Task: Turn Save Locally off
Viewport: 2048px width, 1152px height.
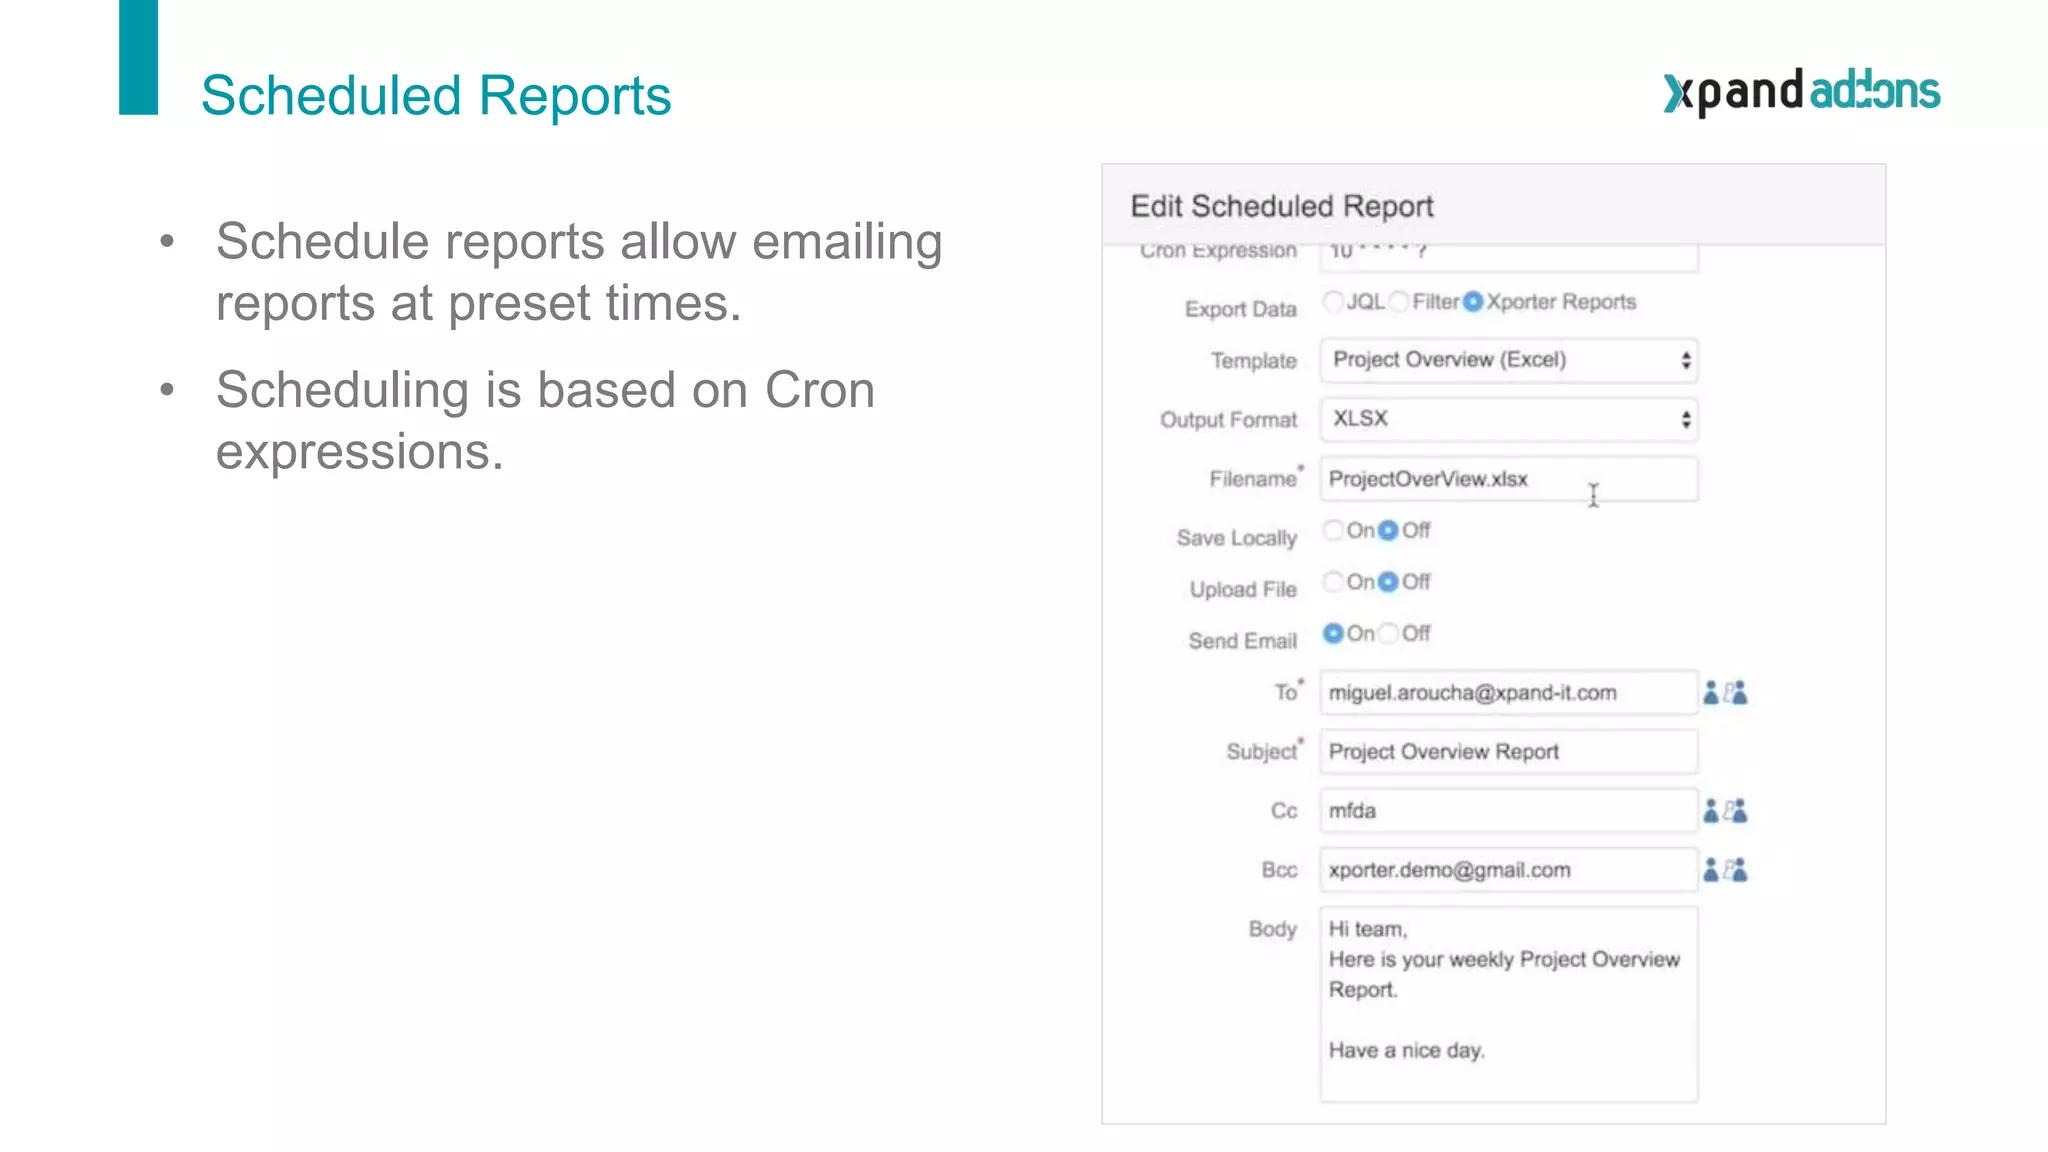Action: coord(1388,530)
